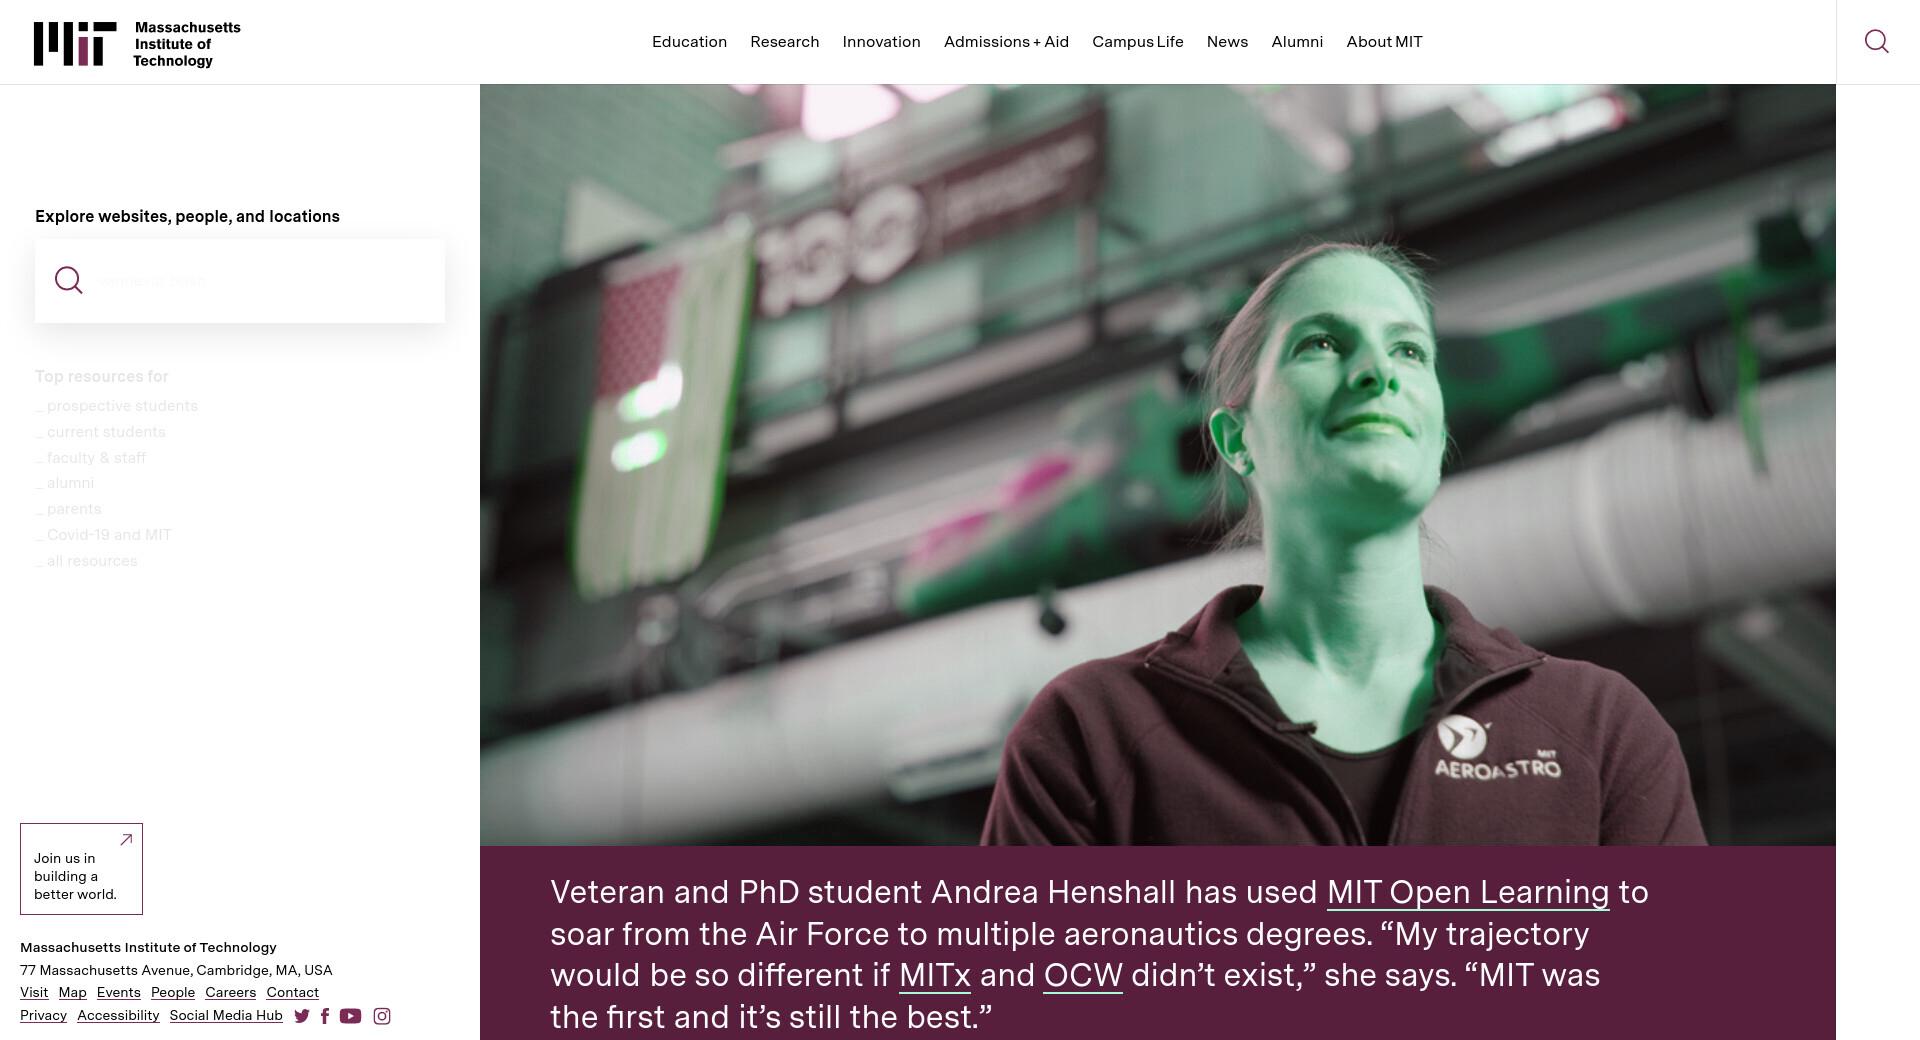Click the explore websites search field

(240, 281)
